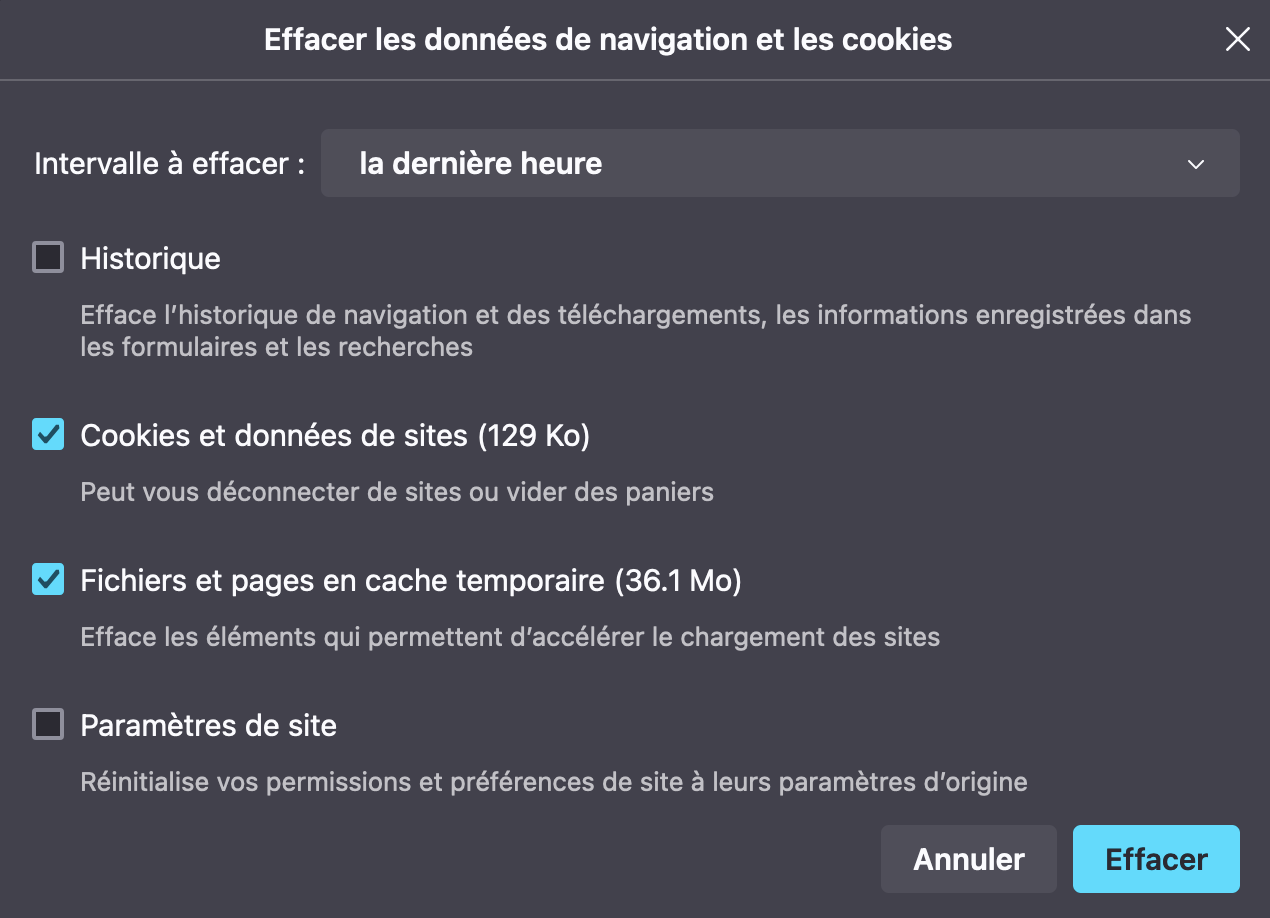
Task: Click the 'Efface les éléments' cache description
Action: pos(509,637)
